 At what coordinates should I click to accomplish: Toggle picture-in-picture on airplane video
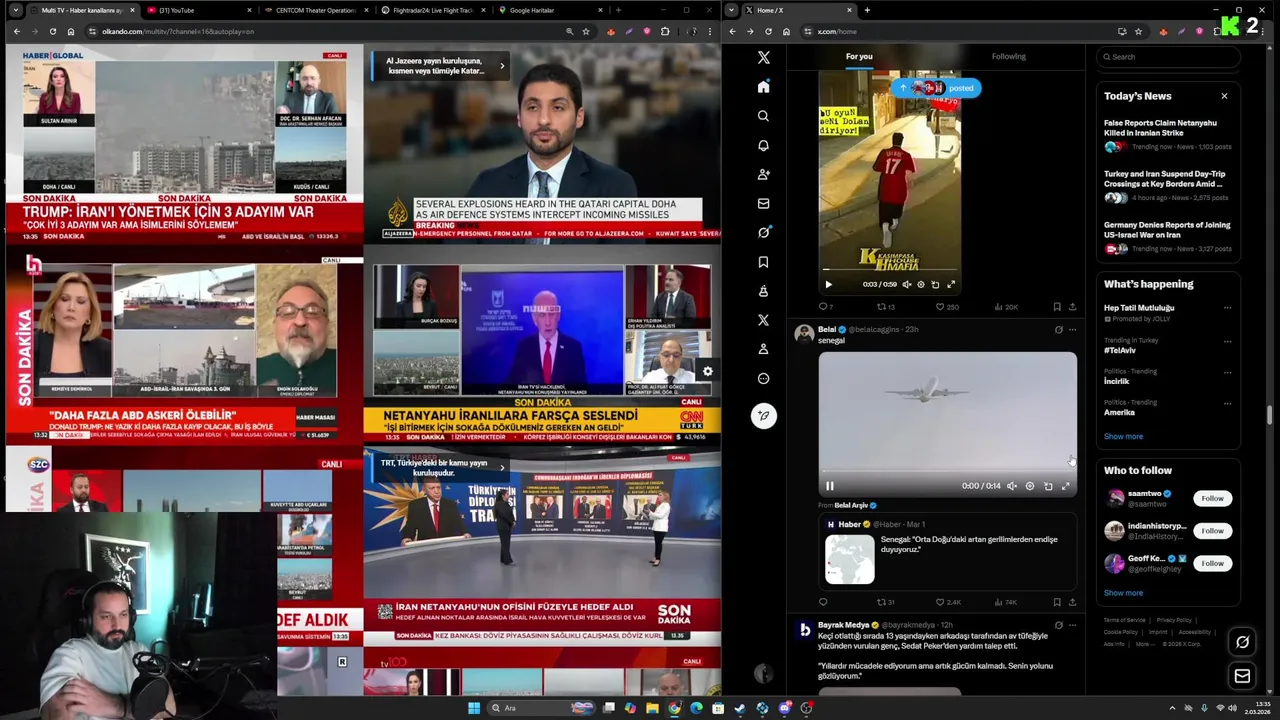pos(1047,486)
